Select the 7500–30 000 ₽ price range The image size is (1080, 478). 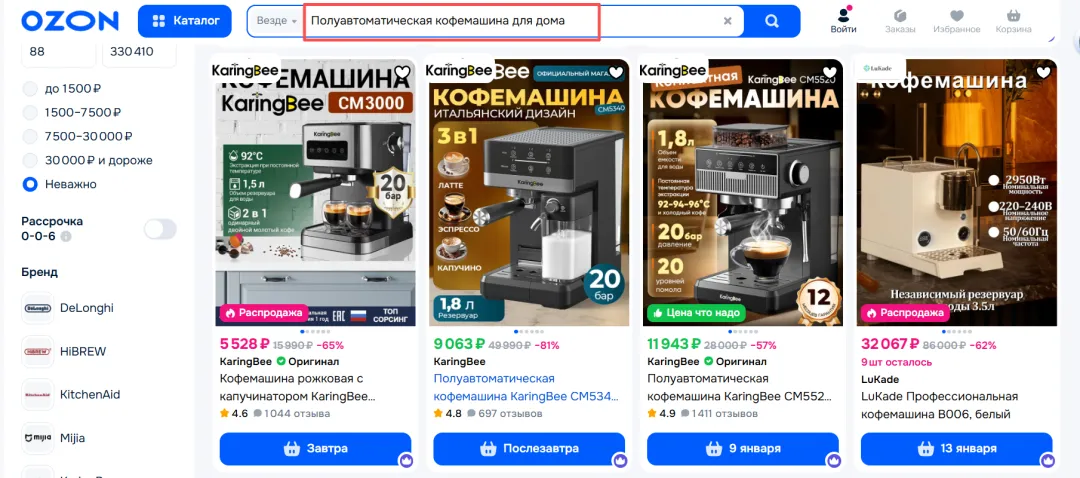(x=78, y=136)
